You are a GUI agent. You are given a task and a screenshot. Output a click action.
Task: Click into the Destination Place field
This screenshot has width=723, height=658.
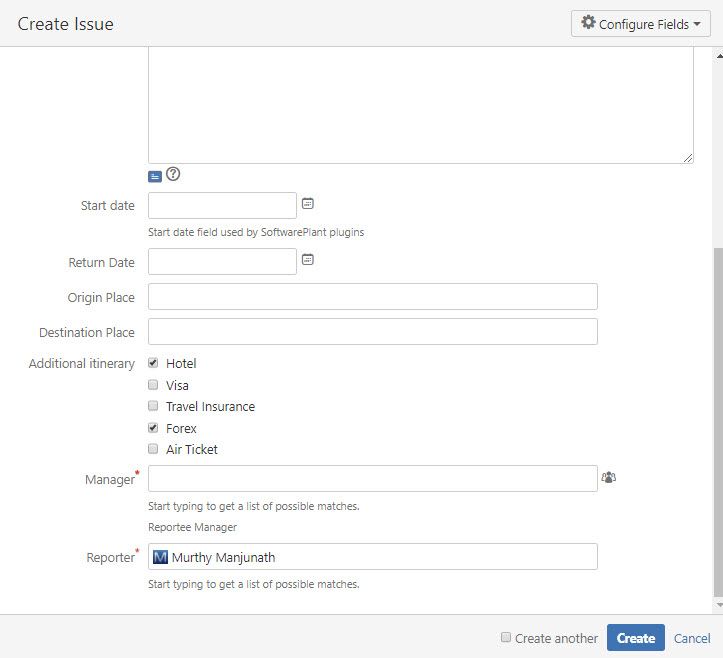[372, 332]
